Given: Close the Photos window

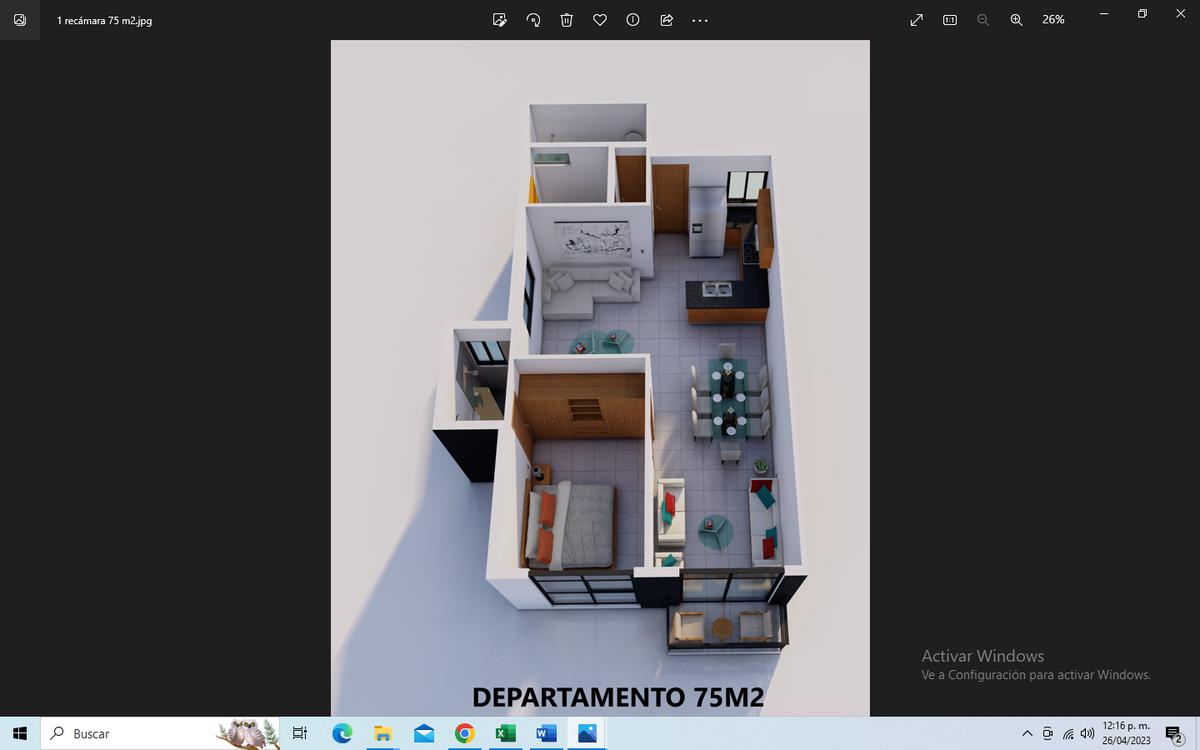Looking at the screenshot, I should pos(1180,14).
